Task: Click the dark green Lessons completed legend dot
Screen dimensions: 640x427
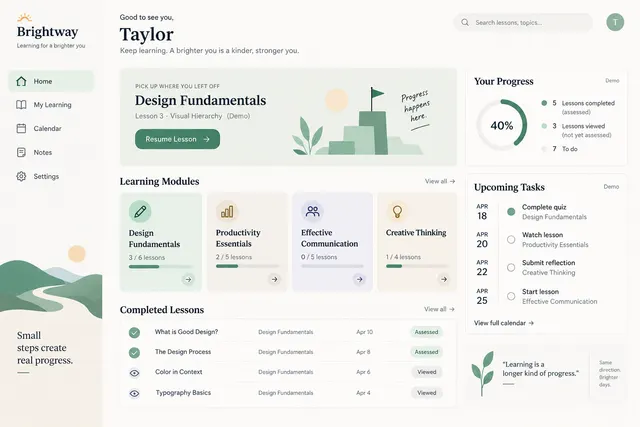Action: click(544, 103)
